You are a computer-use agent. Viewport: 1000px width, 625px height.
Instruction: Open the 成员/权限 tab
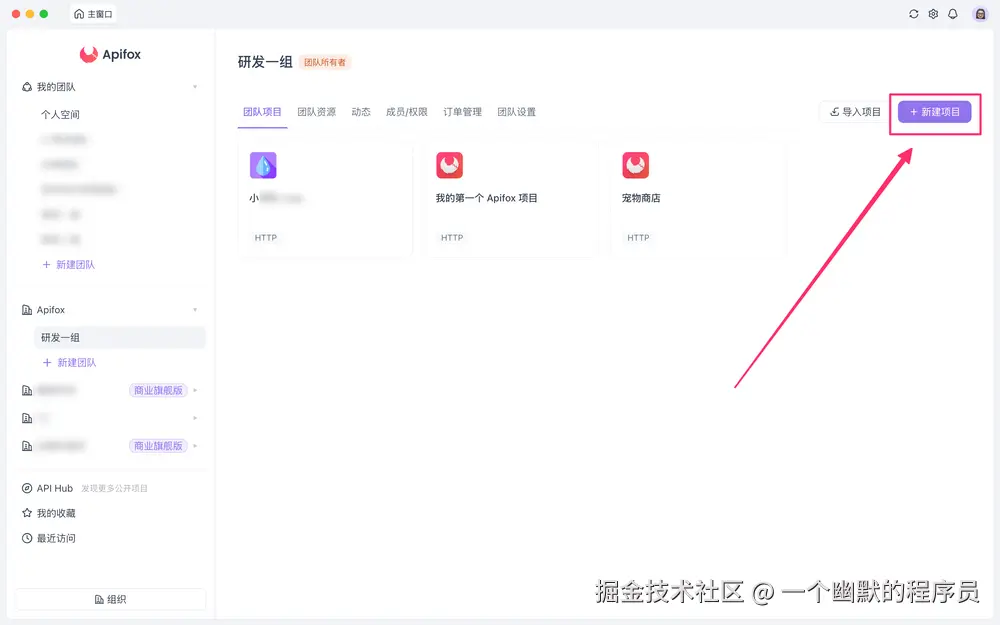407,112
